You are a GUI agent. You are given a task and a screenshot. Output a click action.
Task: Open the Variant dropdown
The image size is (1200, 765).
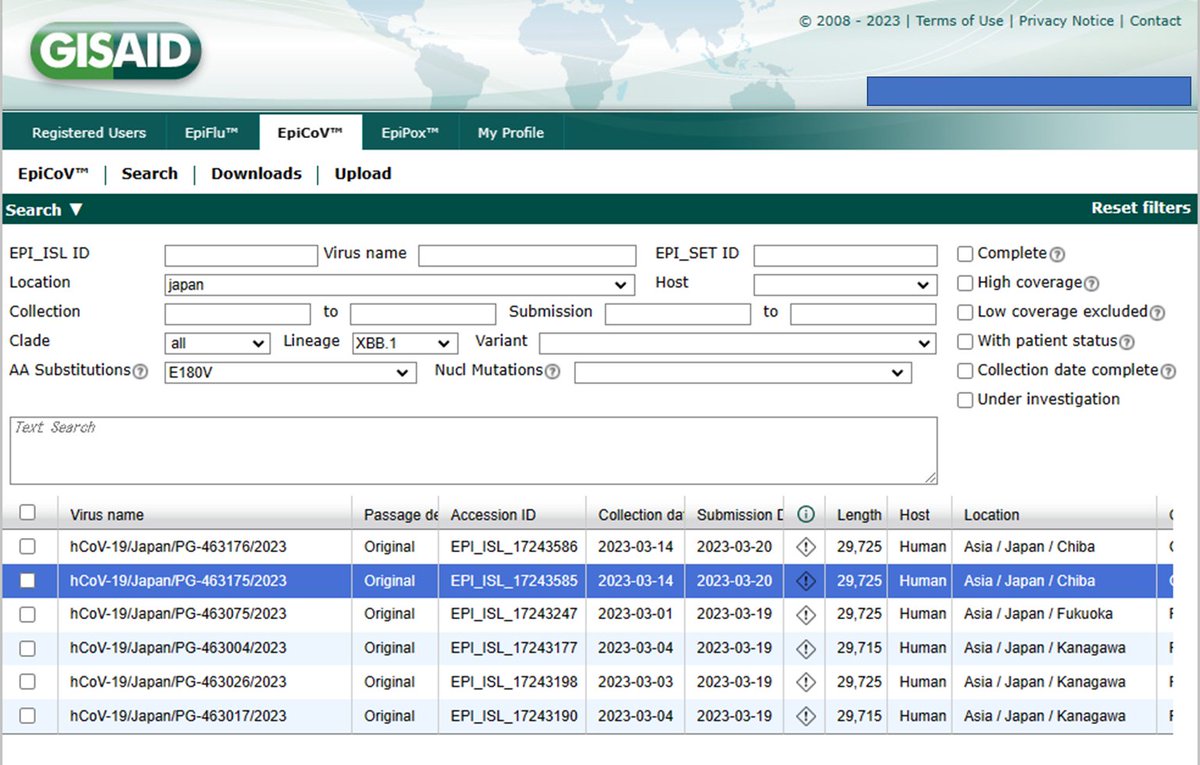737,343
